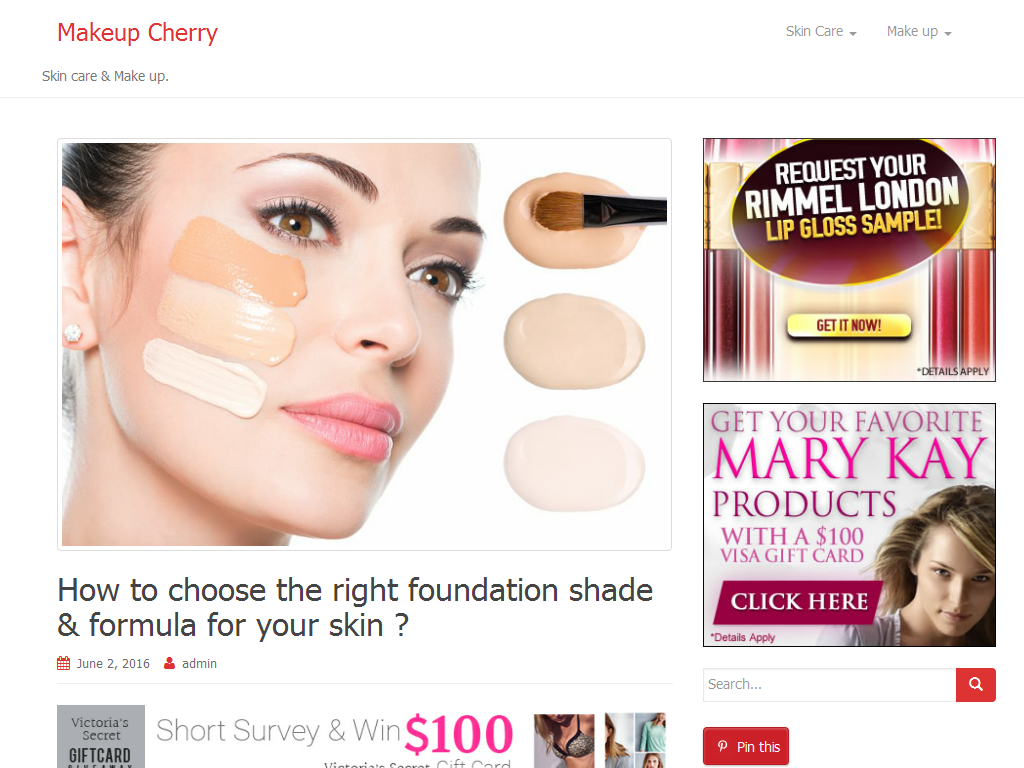Click the Pin this button

[746, 746]
